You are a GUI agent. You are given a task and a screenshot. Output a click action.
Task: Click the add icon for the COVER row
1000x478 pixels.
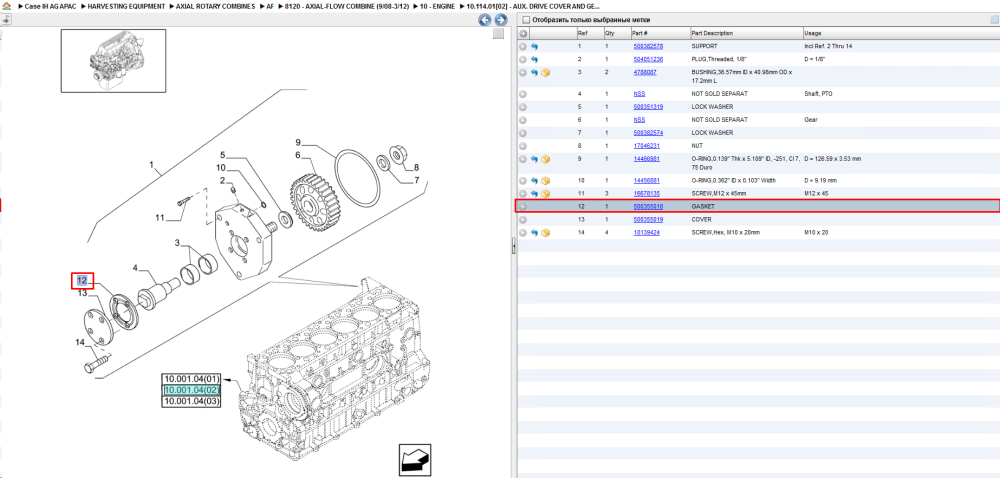tap(523, 219)
